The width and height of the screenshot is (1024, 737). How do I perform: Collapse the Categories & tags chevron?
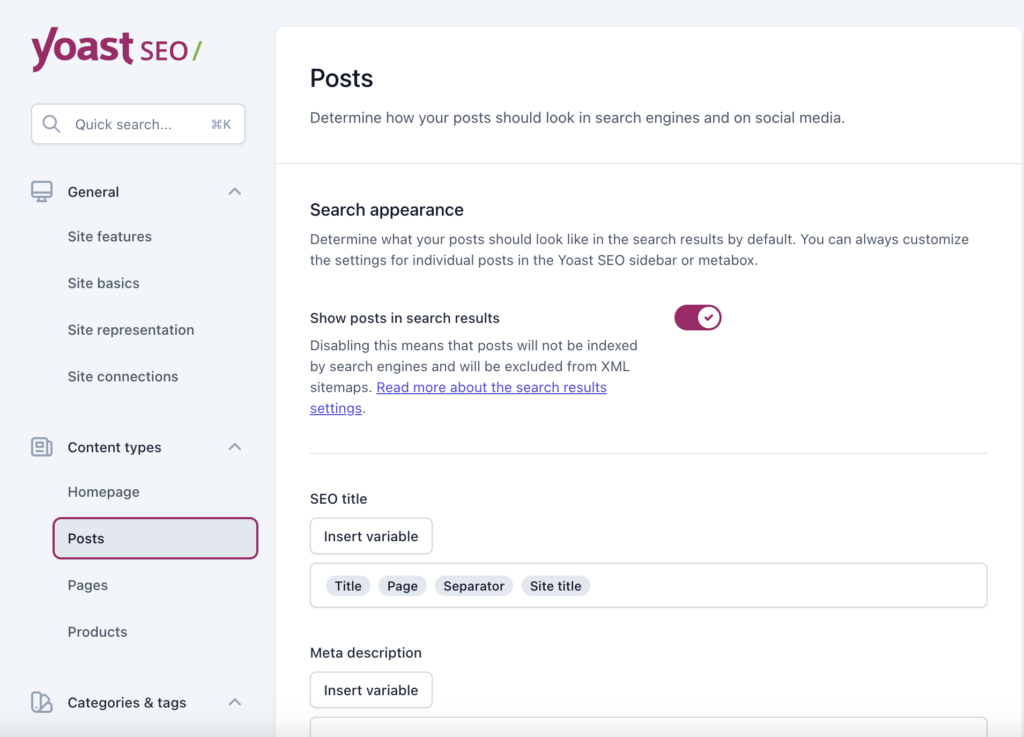point(235,702)
